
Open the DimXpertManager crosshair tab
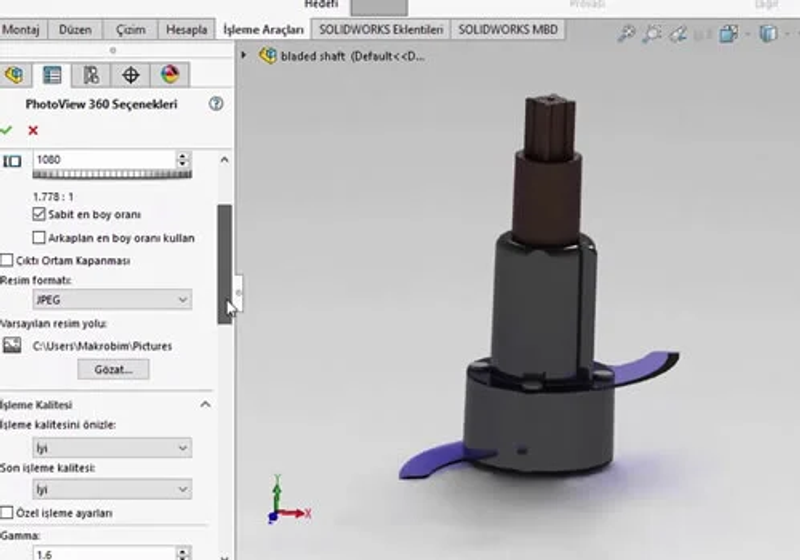[x=131, y=75]
